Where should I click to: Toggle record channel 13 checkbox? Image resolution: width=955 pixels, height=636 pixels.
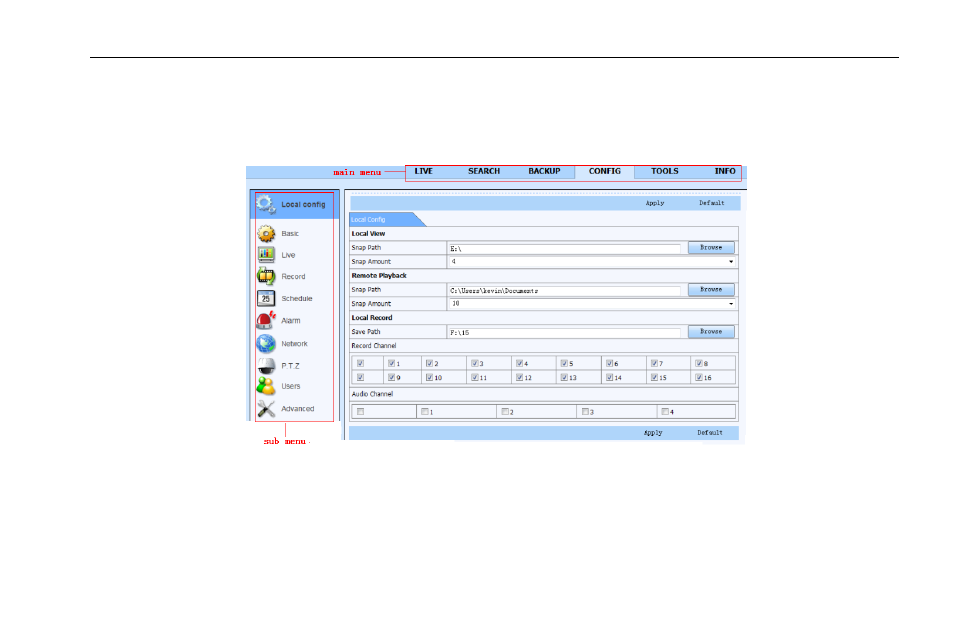click(x=564, y=377)
